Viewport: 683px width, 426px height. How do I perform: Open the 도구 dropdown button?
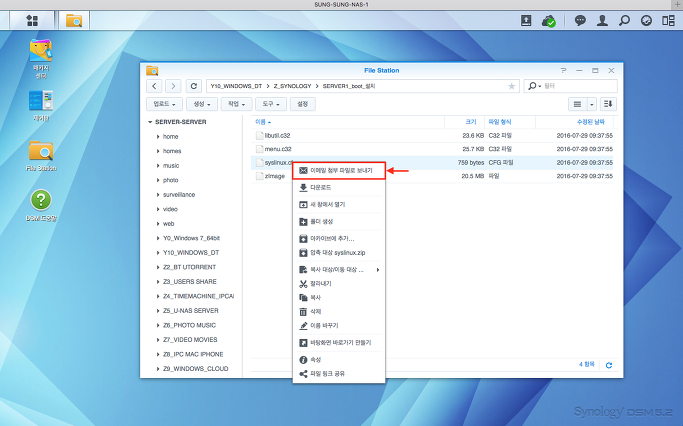(271, 104)
